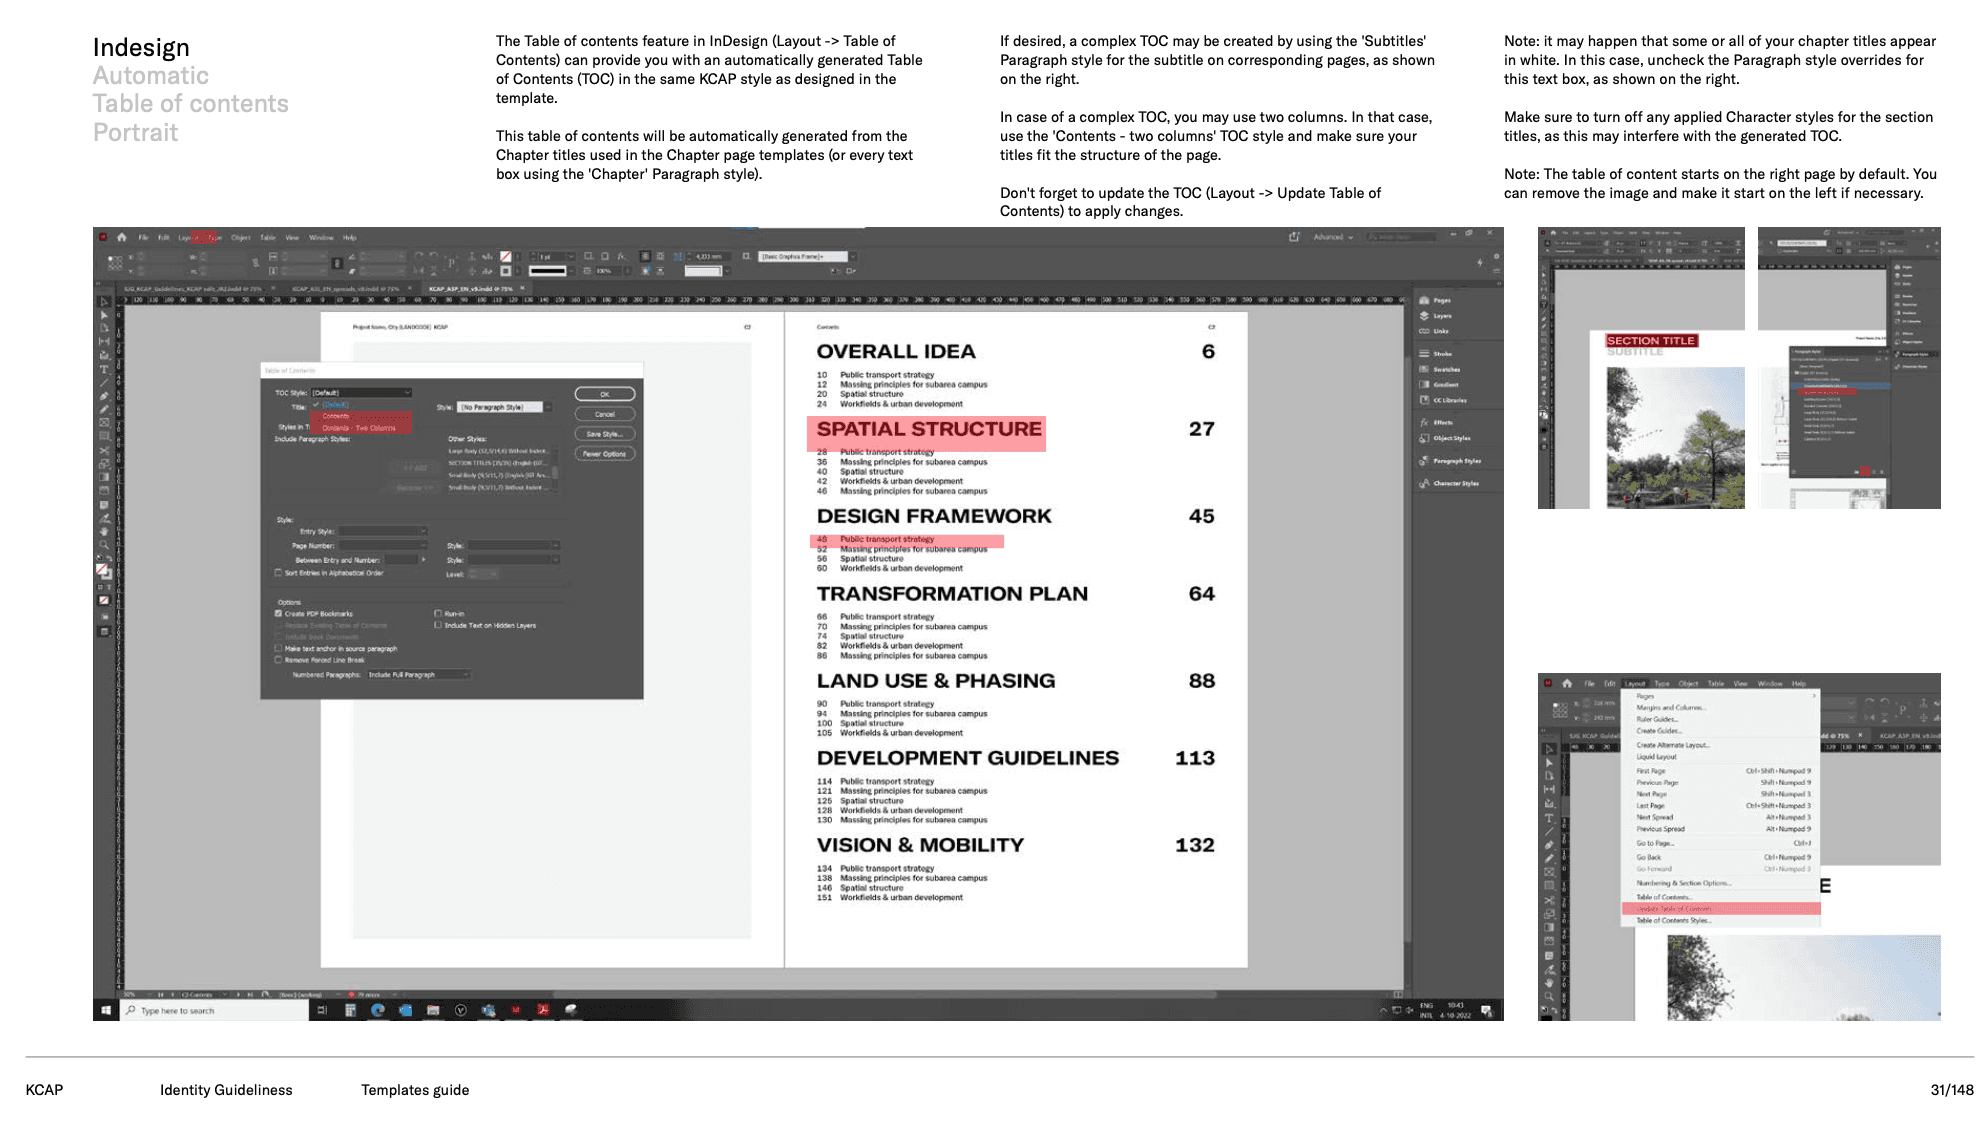
Task: Open the TOC Style dropdown
Action: pyautogui.click(x=361, y=392)
